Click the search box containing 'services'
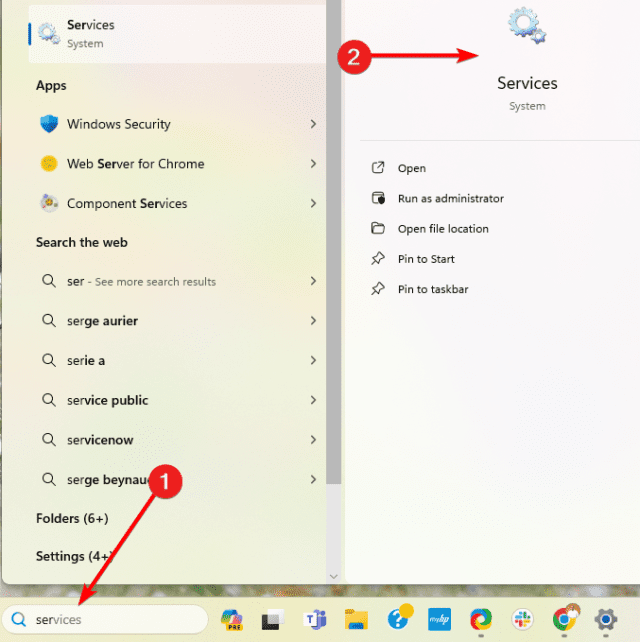Screen dimensions: 640x642 coord(105,619)
